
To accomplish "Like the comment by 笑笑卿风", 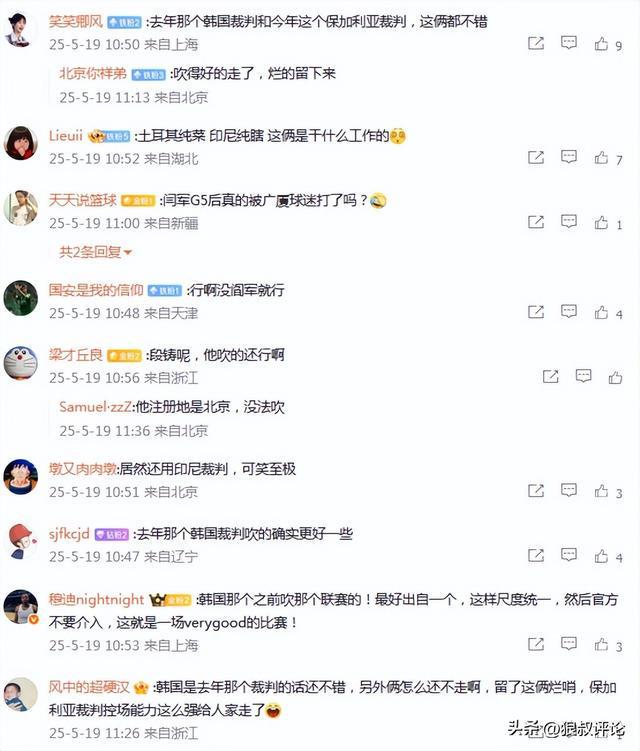I will (601, 44).
